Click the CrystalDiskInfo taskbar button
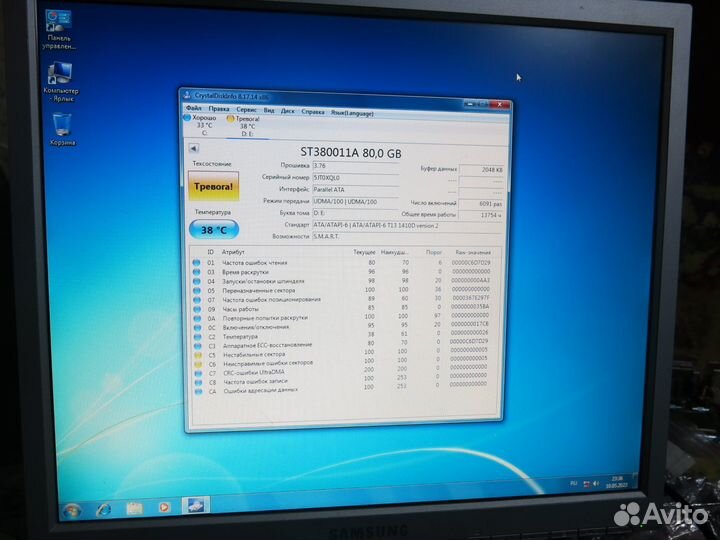The height and width of the screenshot is (540, 720). click(x=196, y=506)
